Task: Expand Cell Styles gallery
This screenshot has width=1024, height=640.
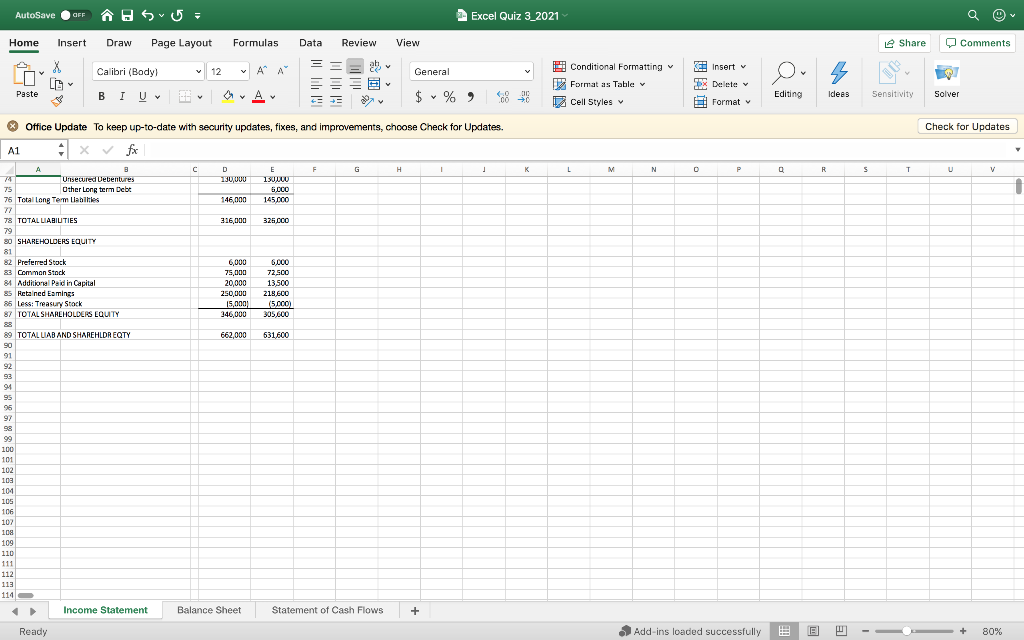Action: tap(588, 102)
